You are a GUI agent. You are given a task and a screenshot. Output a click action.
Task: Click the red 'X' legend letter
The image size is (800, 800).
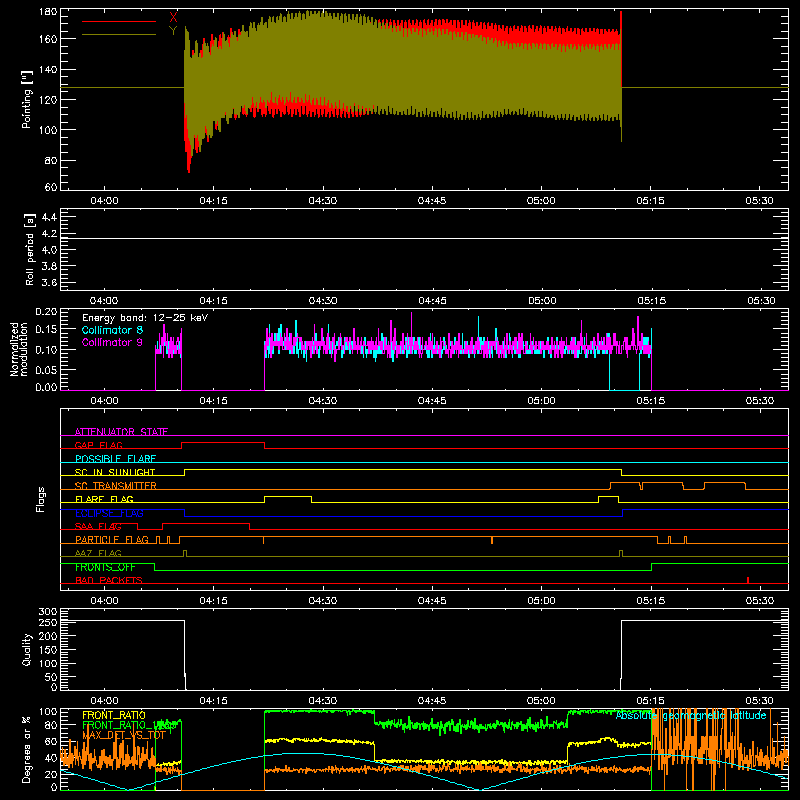point(173,18)
